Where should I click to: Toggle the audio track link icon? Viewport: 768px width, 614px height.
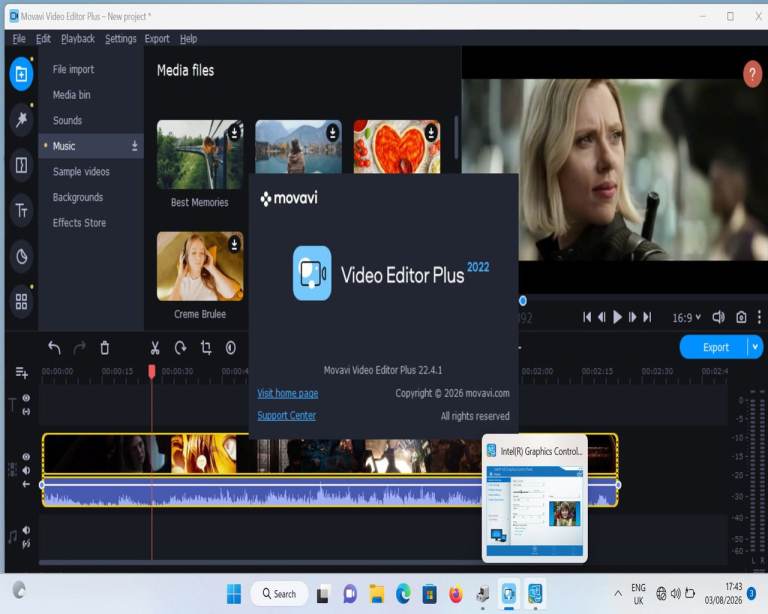[x=26, y=543]
